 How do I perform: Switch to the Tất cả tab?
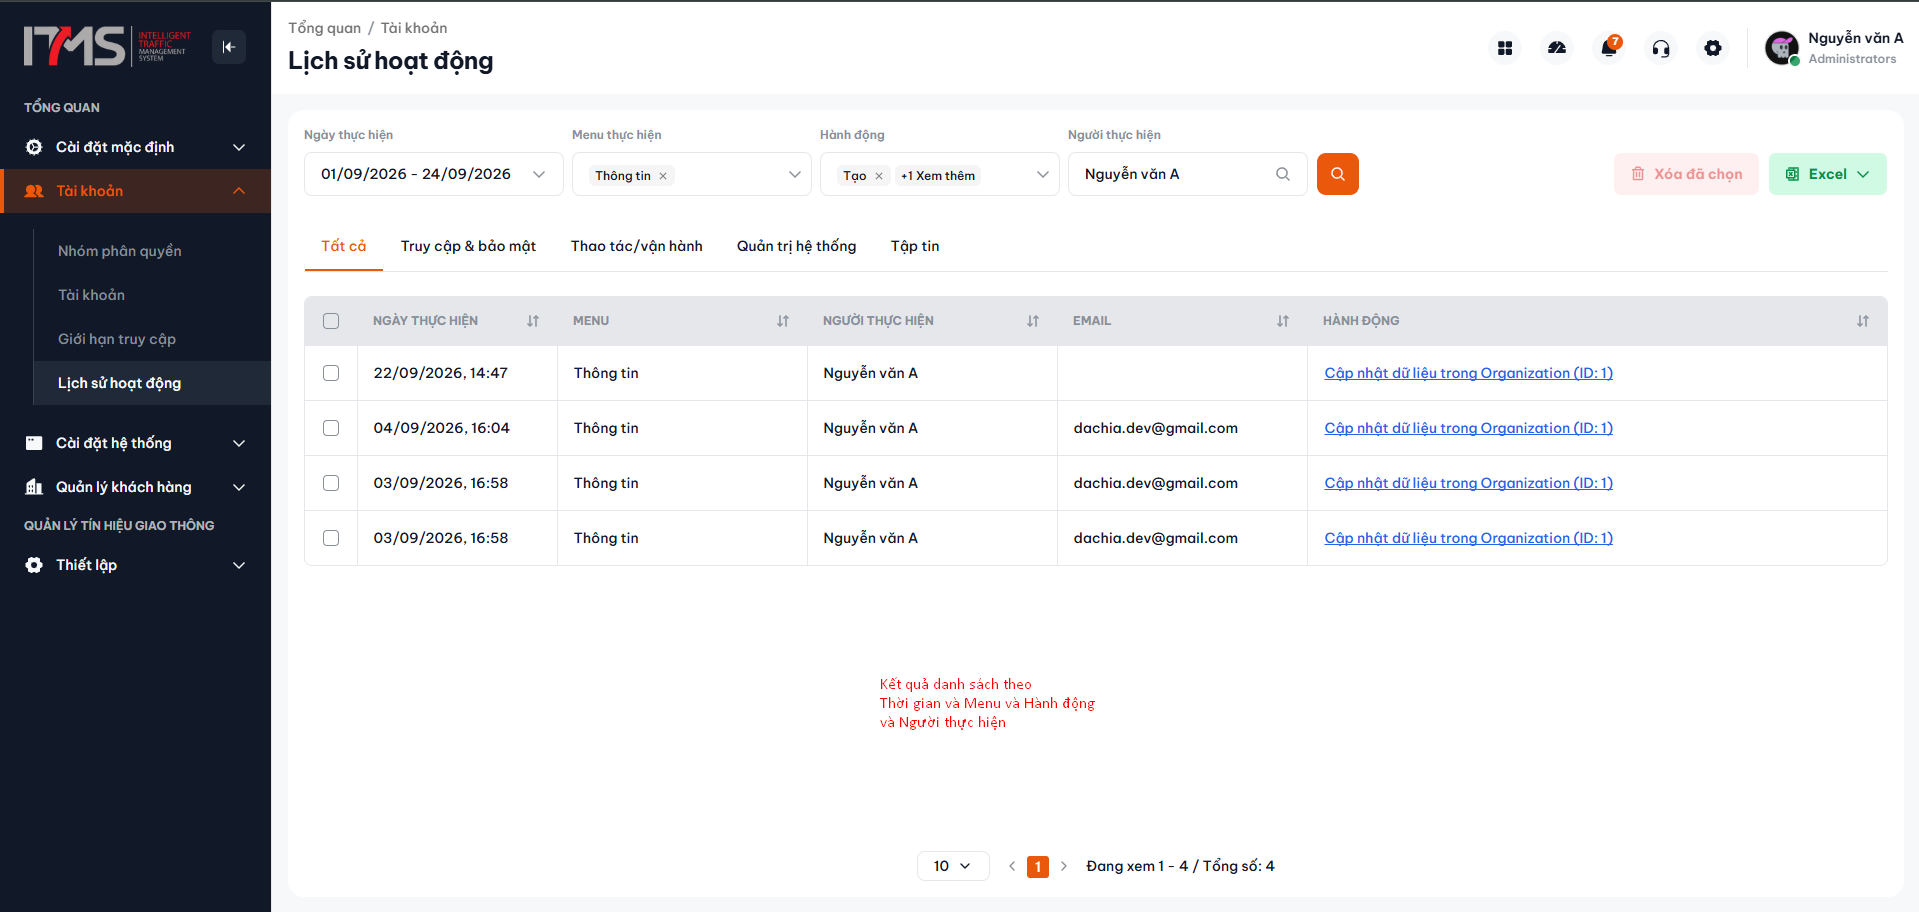tap(344, 246)
